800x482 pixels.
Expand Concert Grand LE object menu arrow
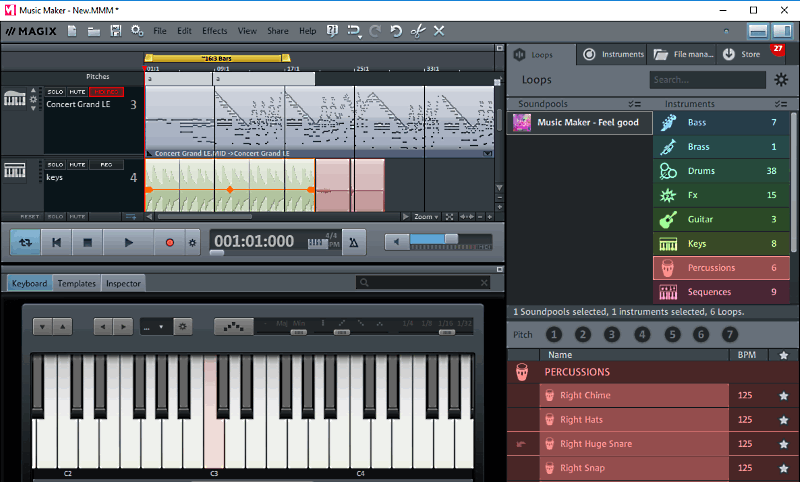click(x=487, y=153)
